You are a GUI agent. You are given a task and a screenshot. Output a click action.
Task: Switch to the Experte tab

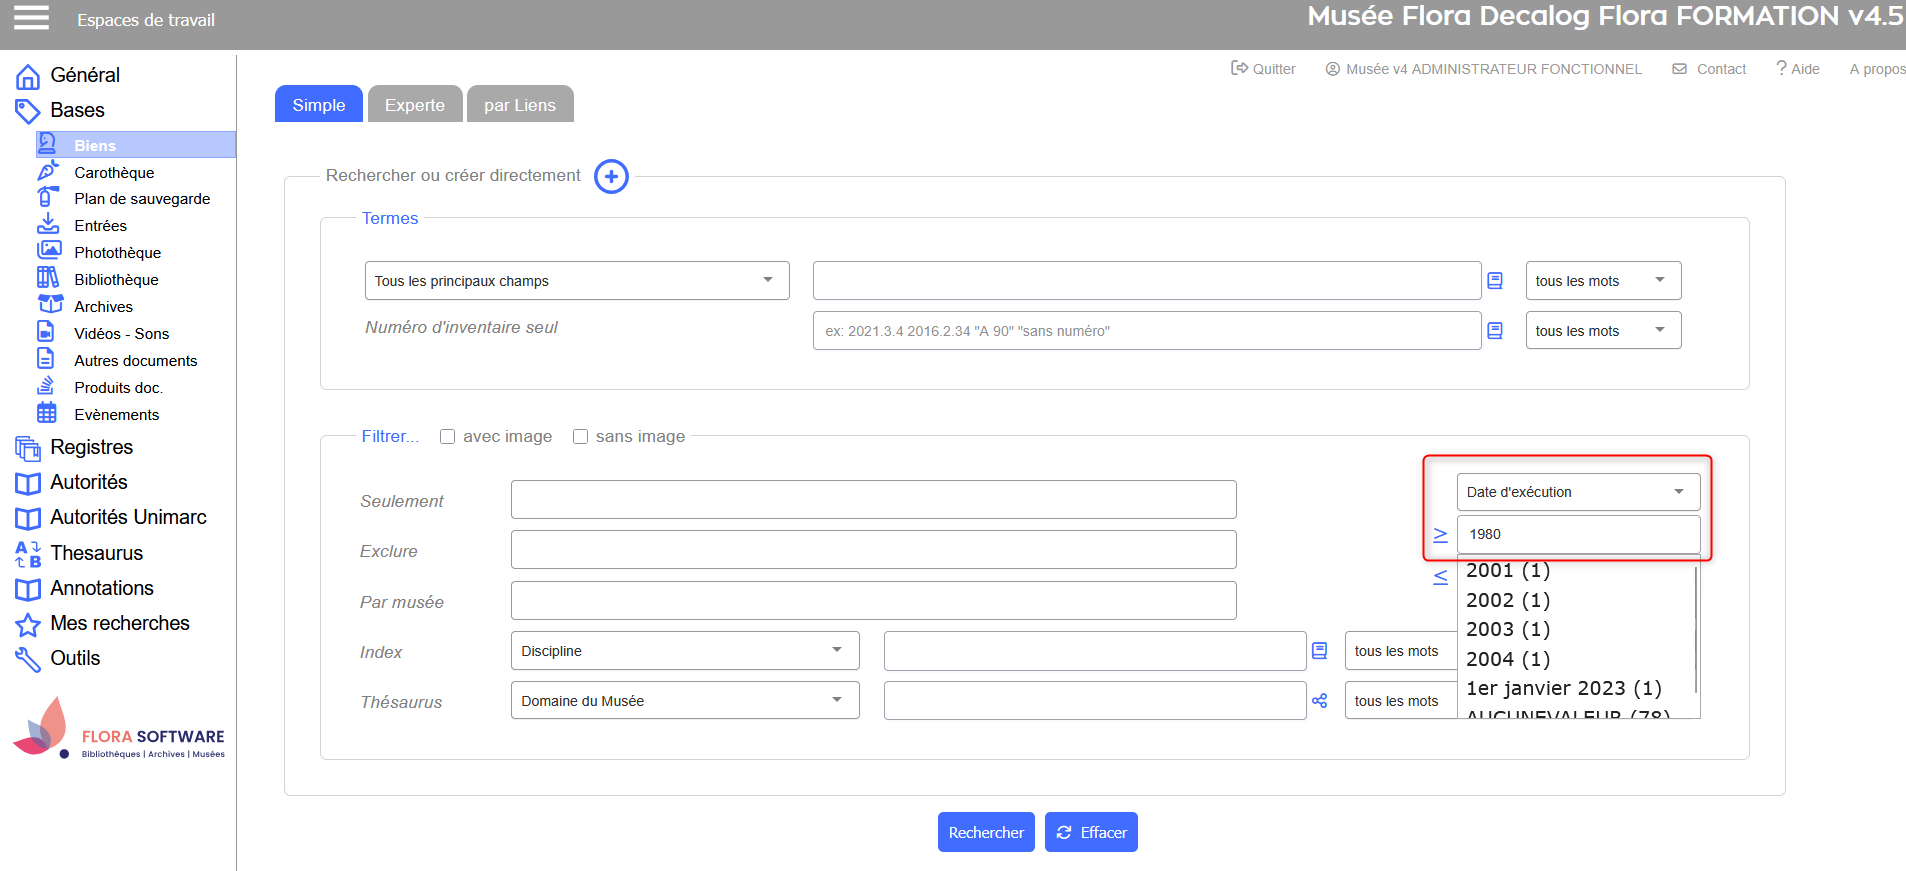[x=414, y=105]
